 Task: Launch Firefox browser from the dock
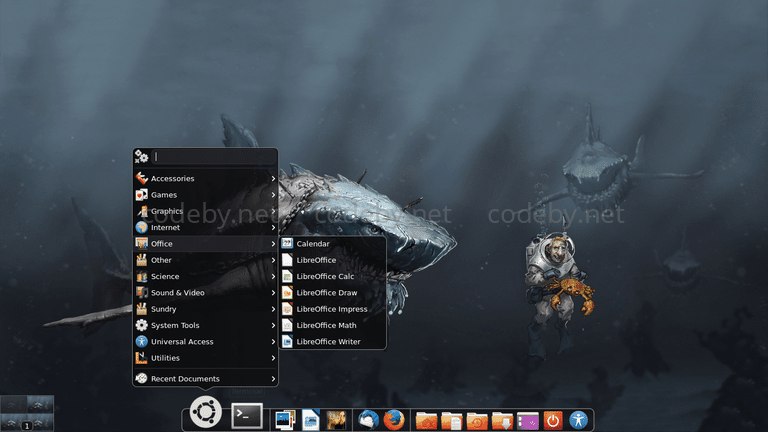coord(394,420)
